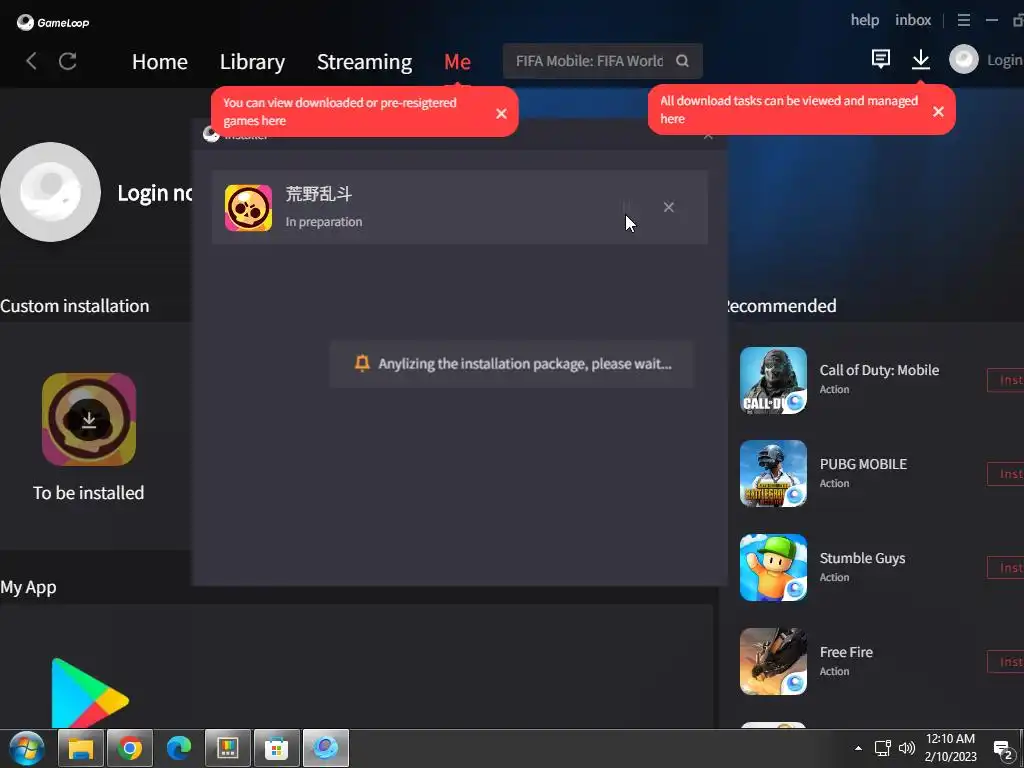The image size is (1024, 768).
Task: Click the GameLoop logo
Action: 53,22
